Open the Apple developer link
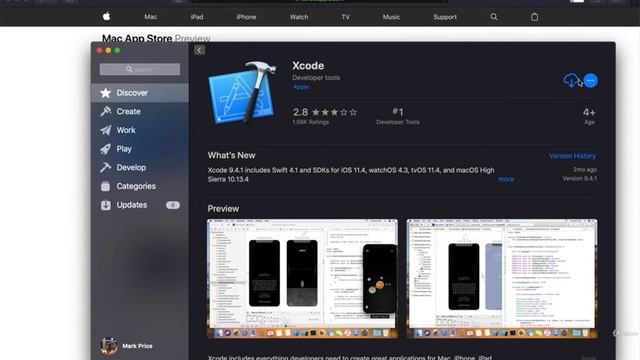The width and height of the screenshot is (640, 360). coord(301,87)
